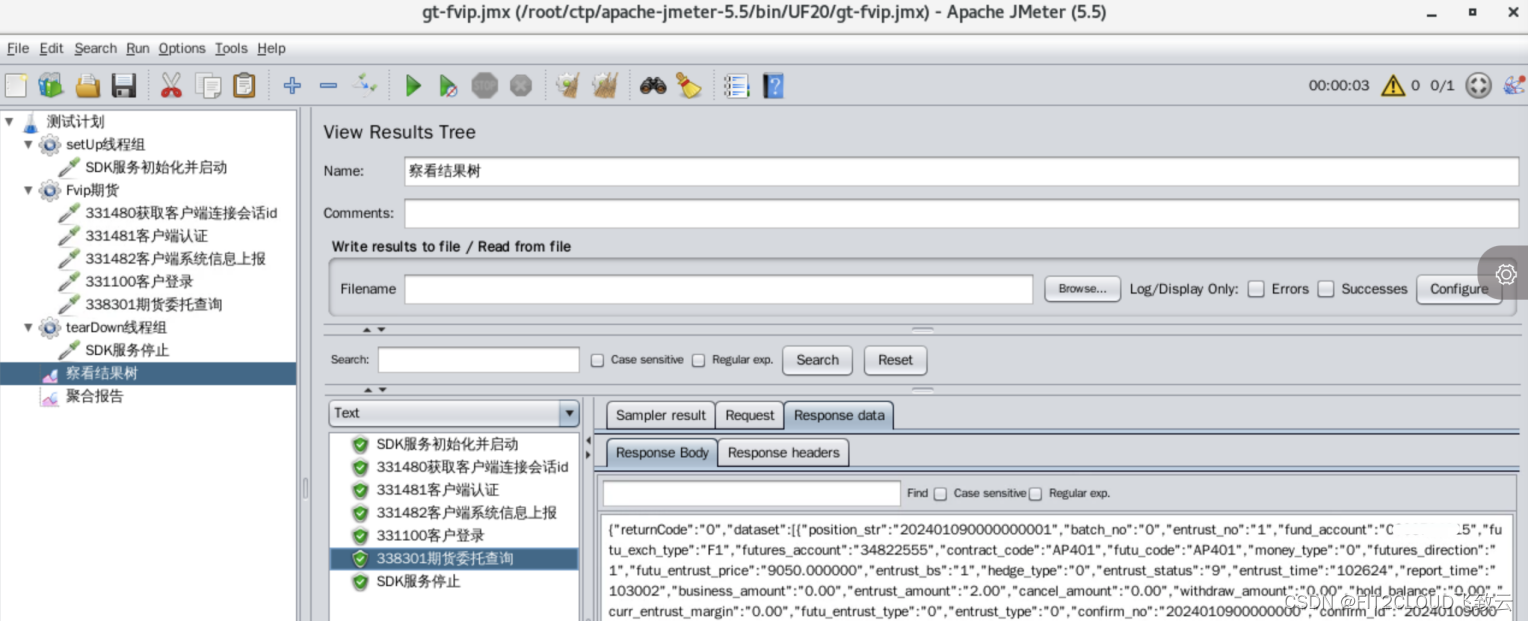Expand all nodes with plus icon
The image size is (1528, 621).
click(292, 86)
